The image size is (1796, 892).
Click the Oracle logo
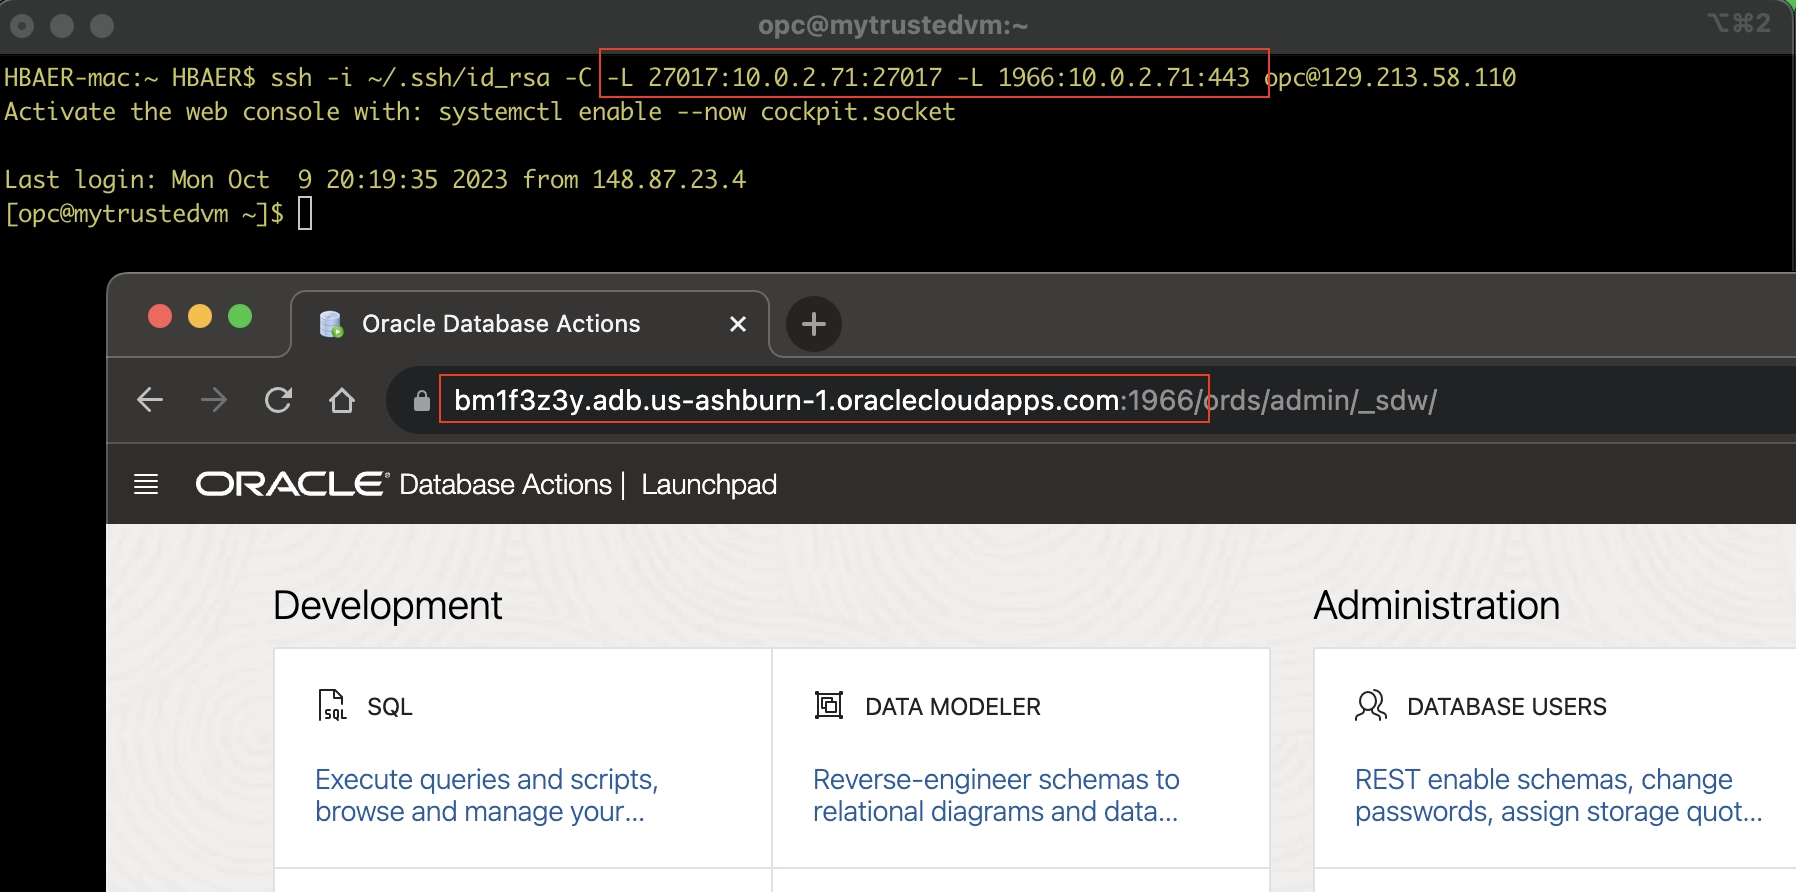(291, 485)
